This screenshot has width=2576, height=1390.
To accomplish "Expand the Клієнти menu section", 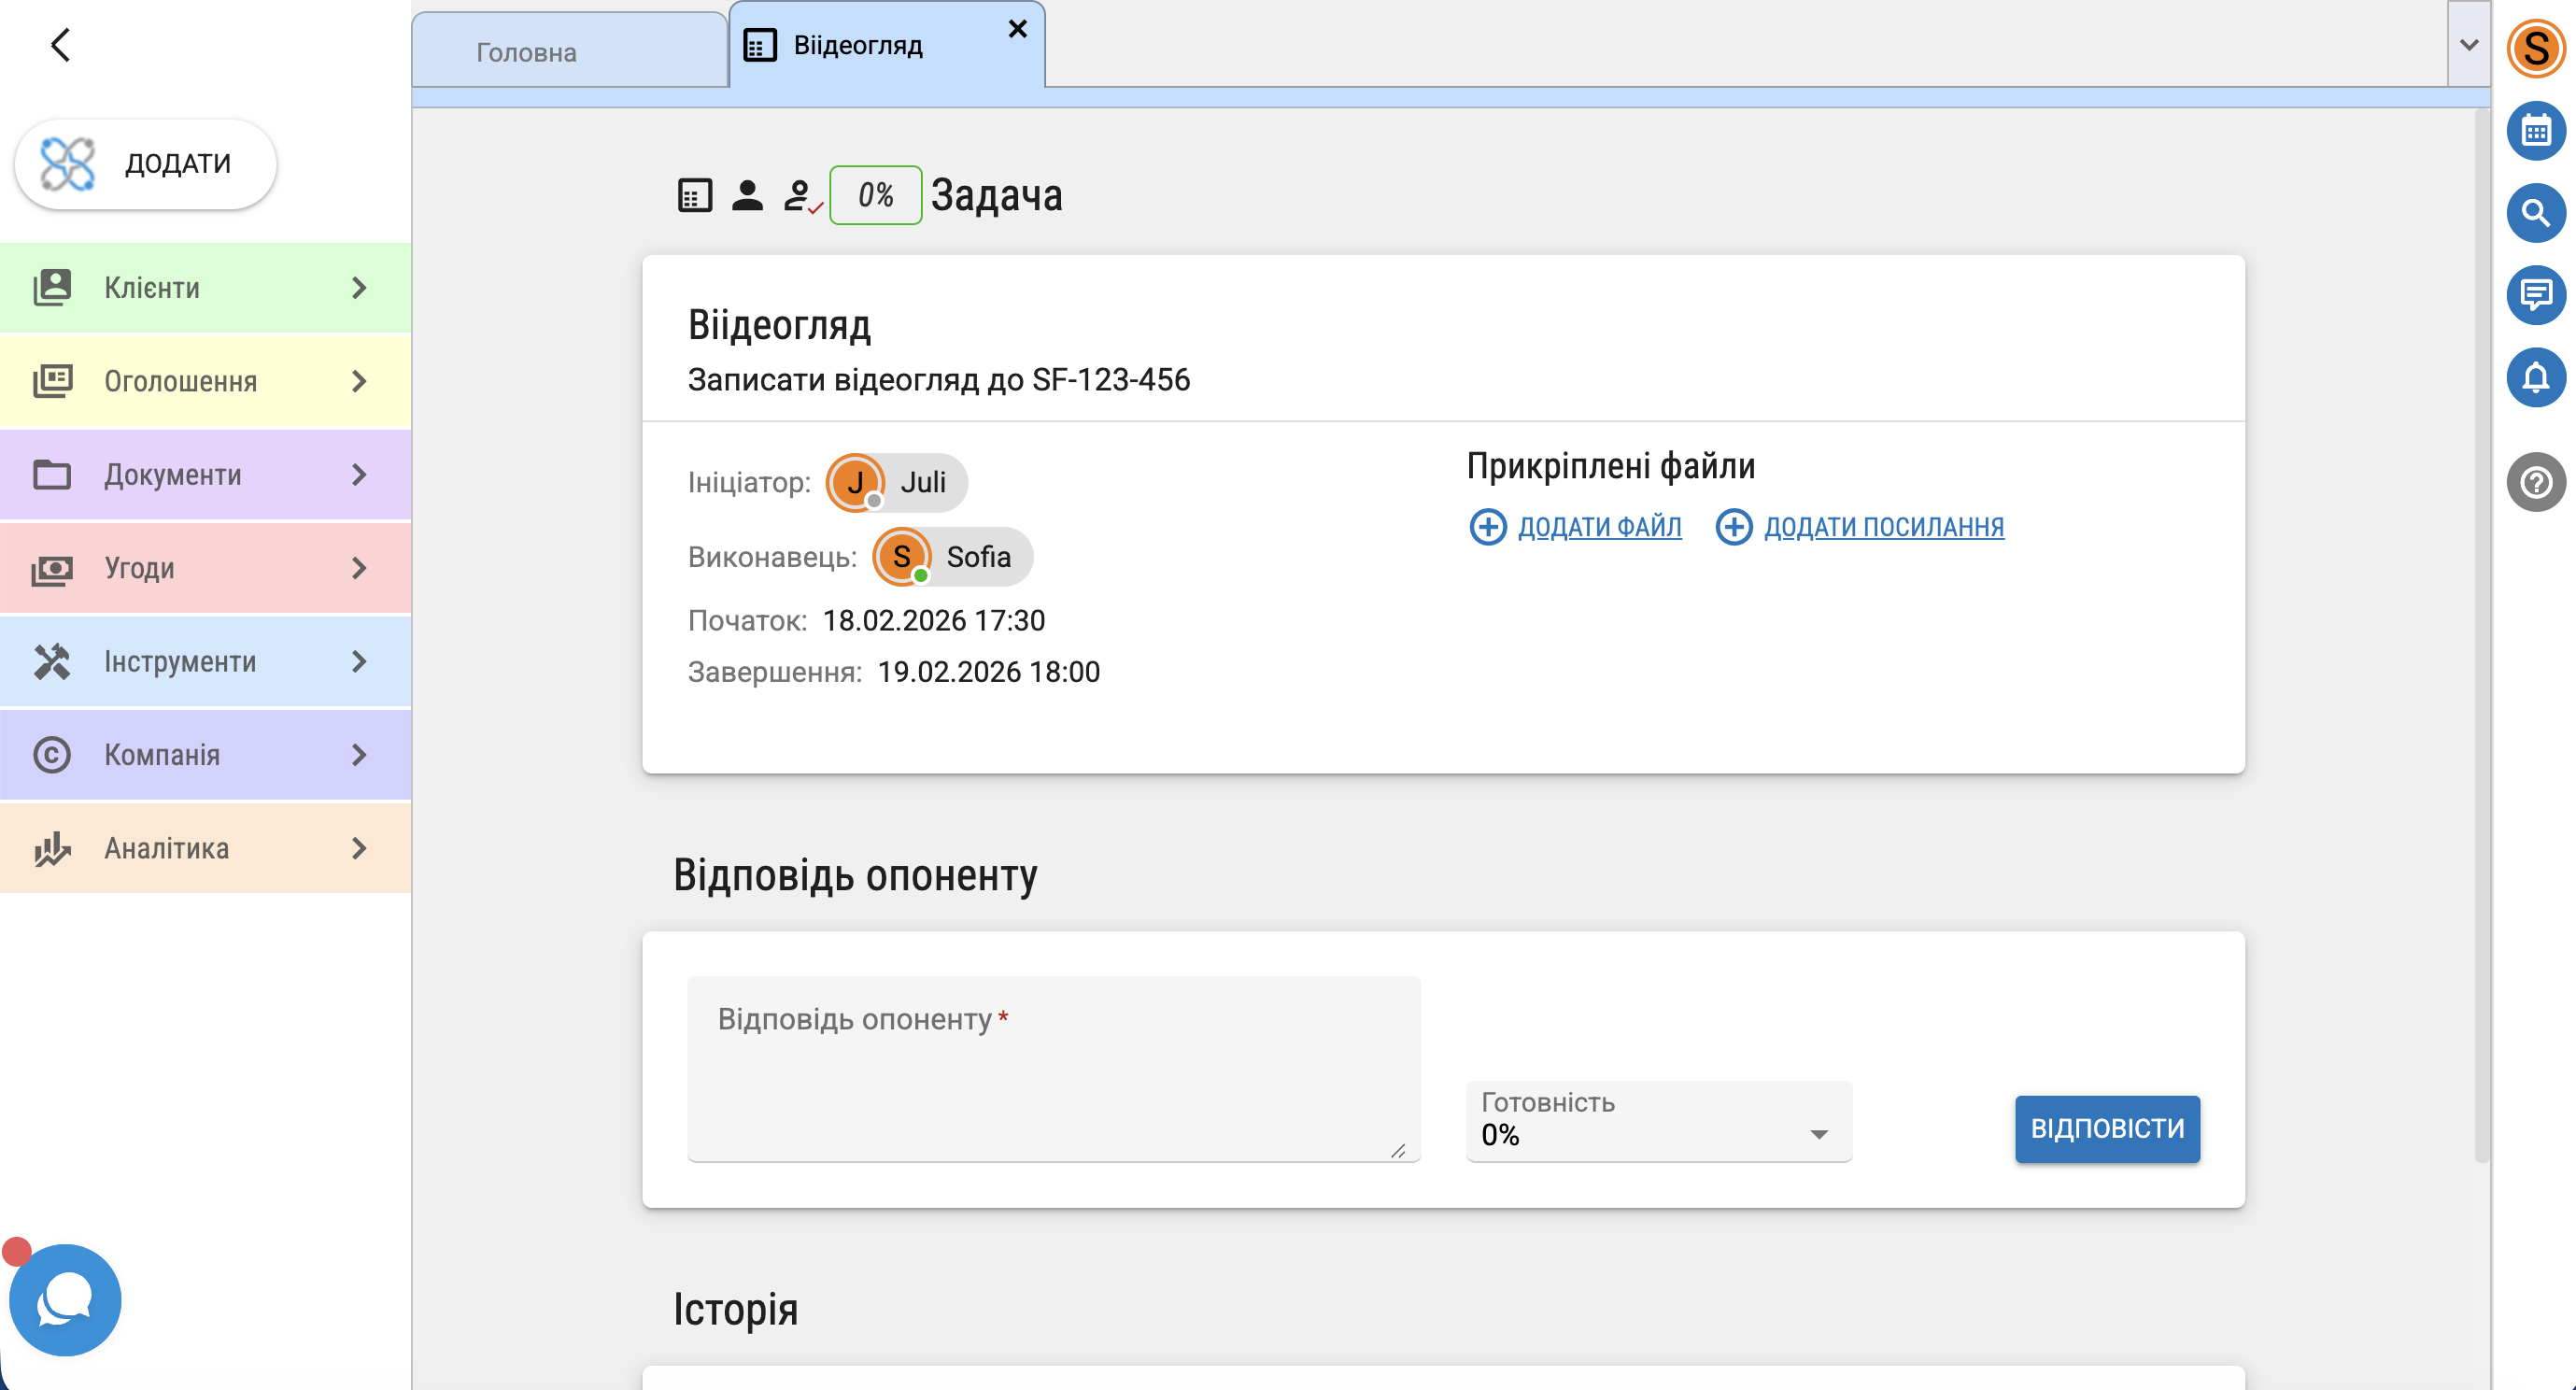I will [205, 288].
